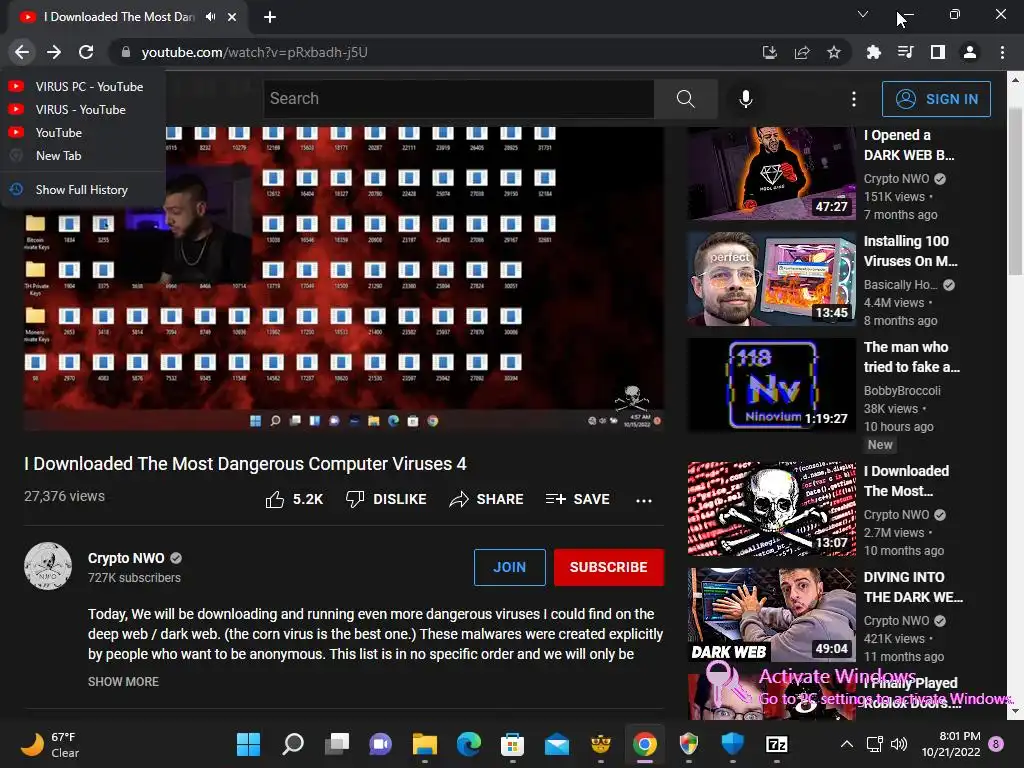
Task: Bookmark this page with the star
Action: [x=834, y=52]
